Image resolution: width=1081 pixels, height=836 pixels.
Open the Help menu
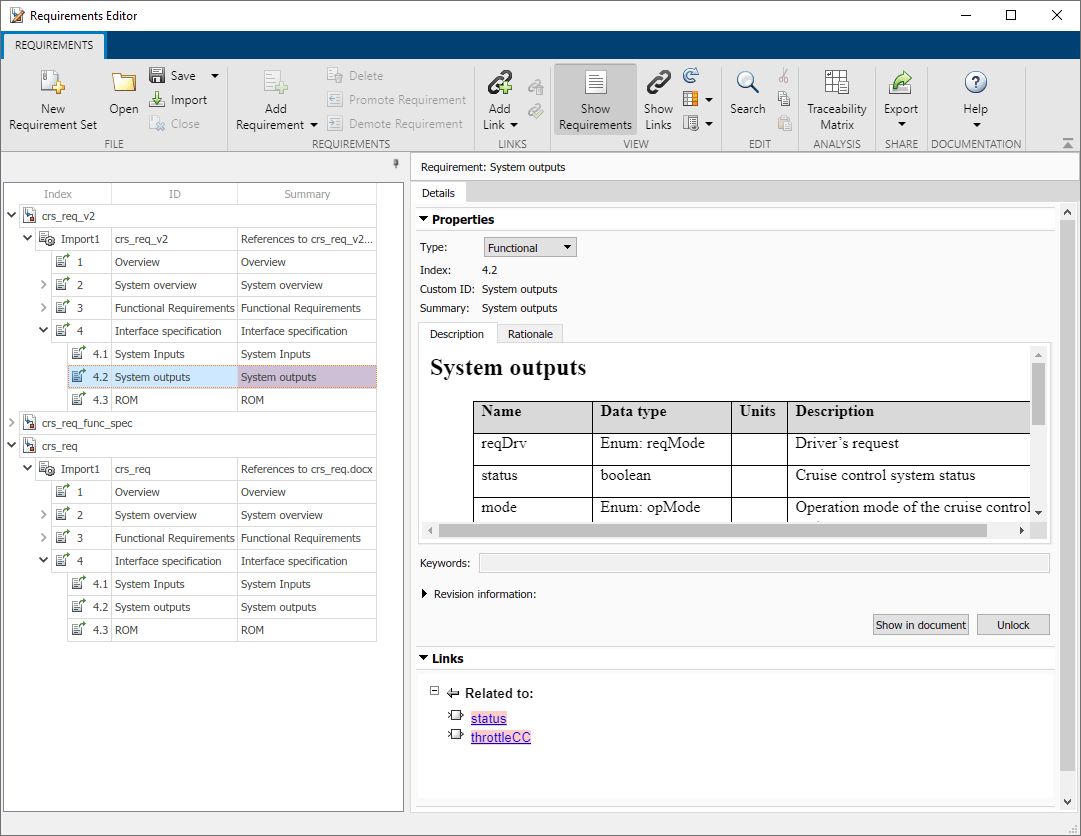pos(976,100)
